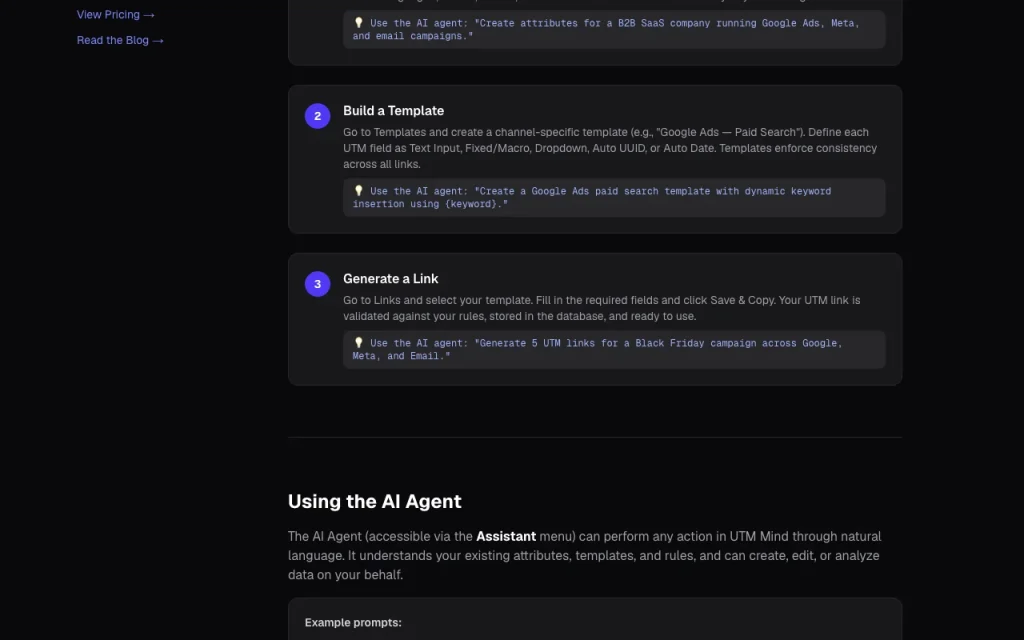Click the Generate a Link description paragraph
This screenshot has width=1024, height=640.
tap(601, 308)
